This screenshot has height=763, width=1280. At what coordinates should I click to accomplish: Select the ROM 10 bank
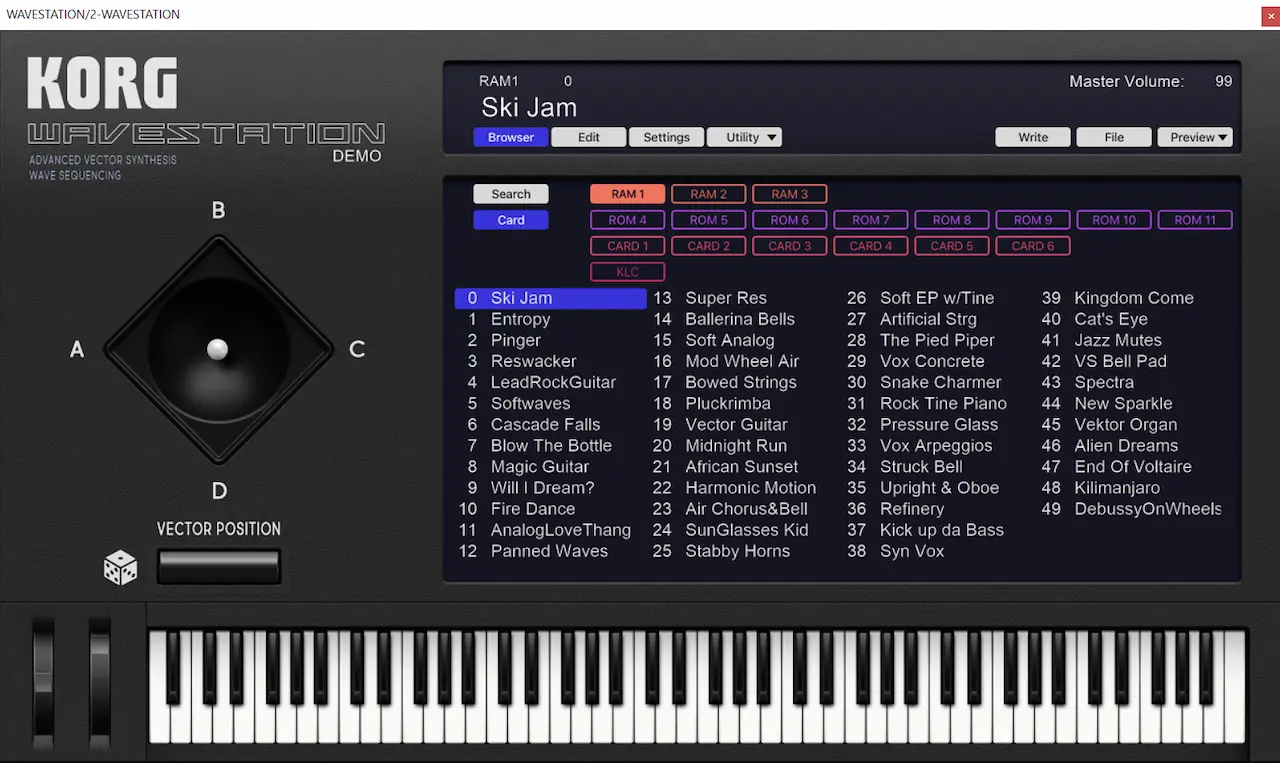point(1114,220)
